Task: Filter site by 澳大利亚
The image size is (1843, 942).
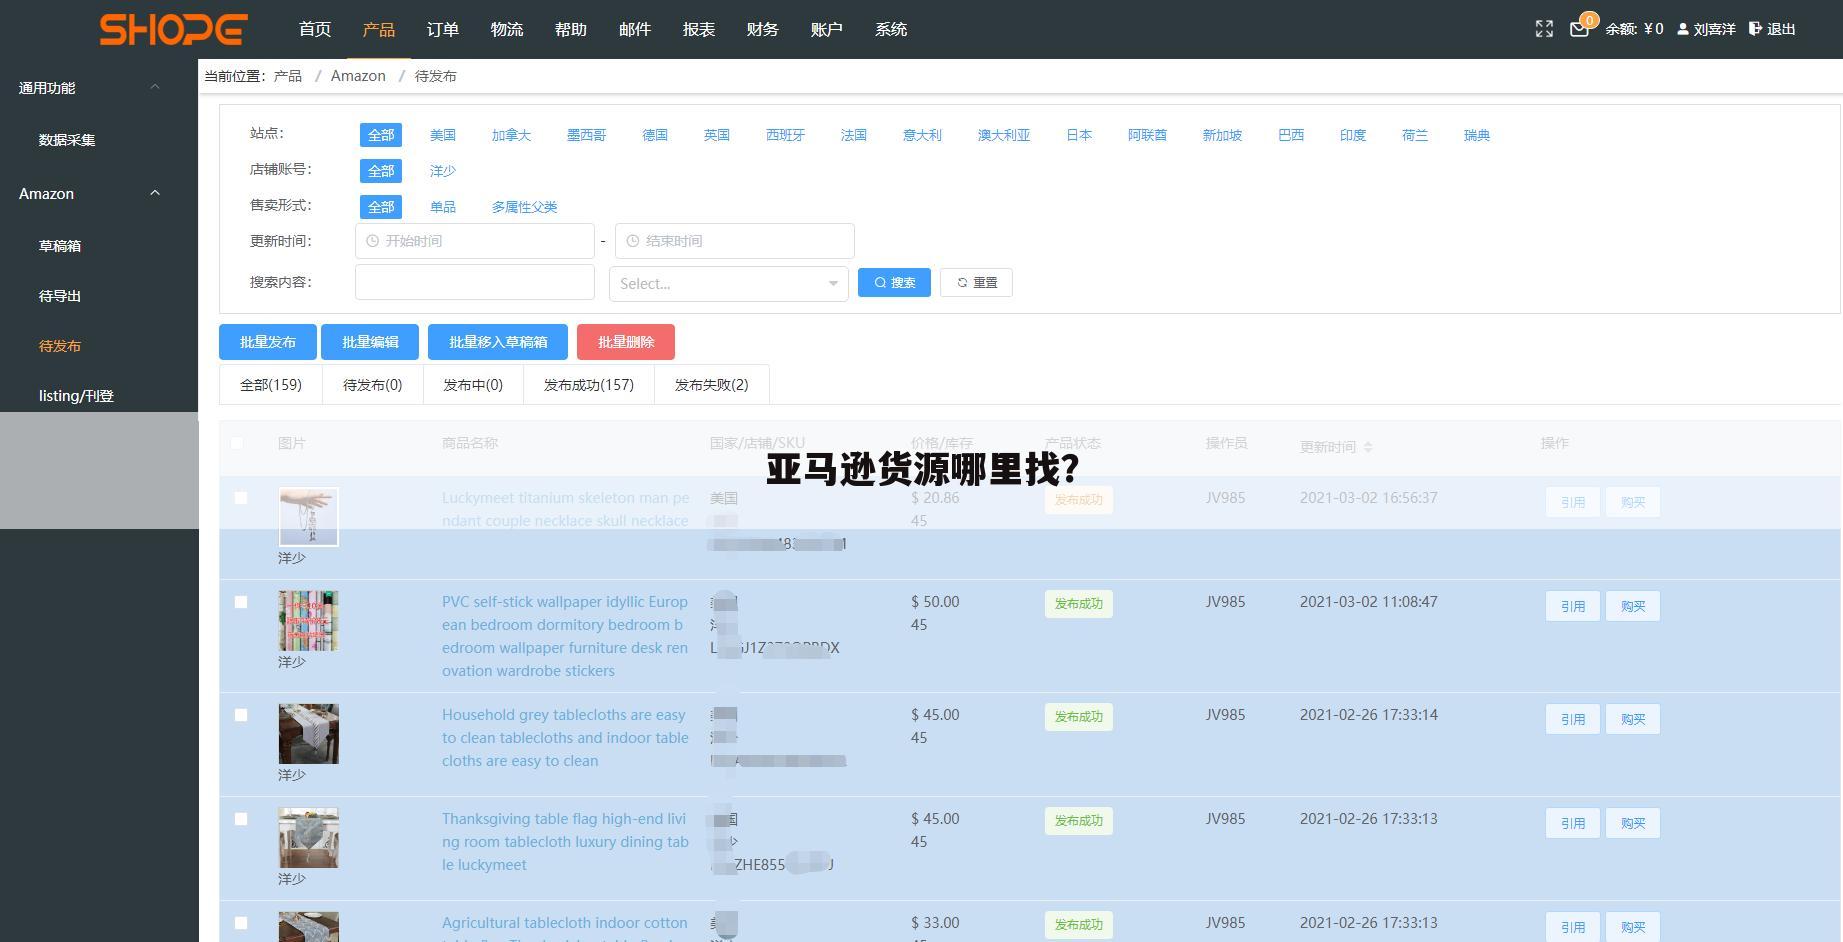Action: pos(1004,135)
